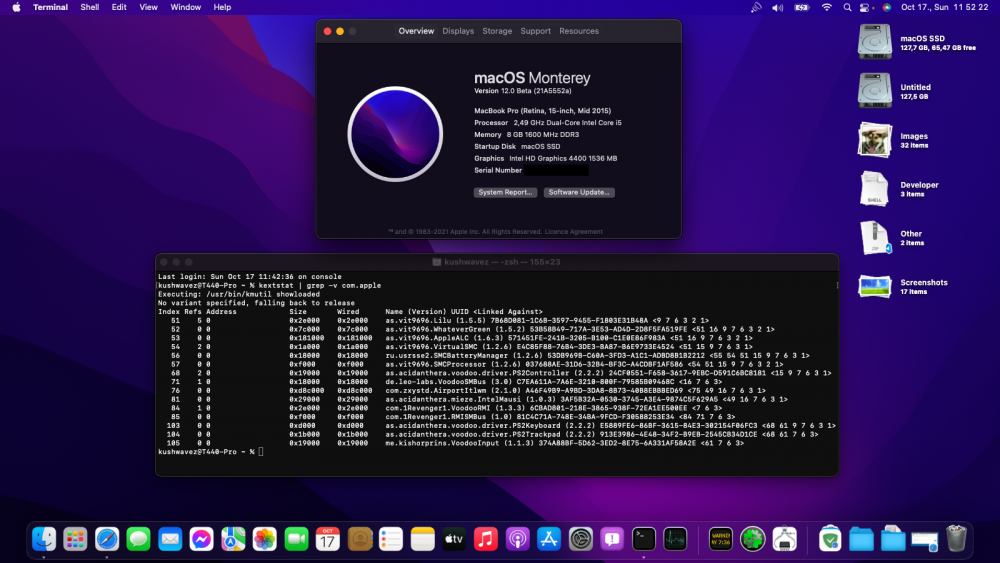Open first blue folder stack in Dock
The height and width of the screenshot is (563, 1000).
(x=862, y=539)
